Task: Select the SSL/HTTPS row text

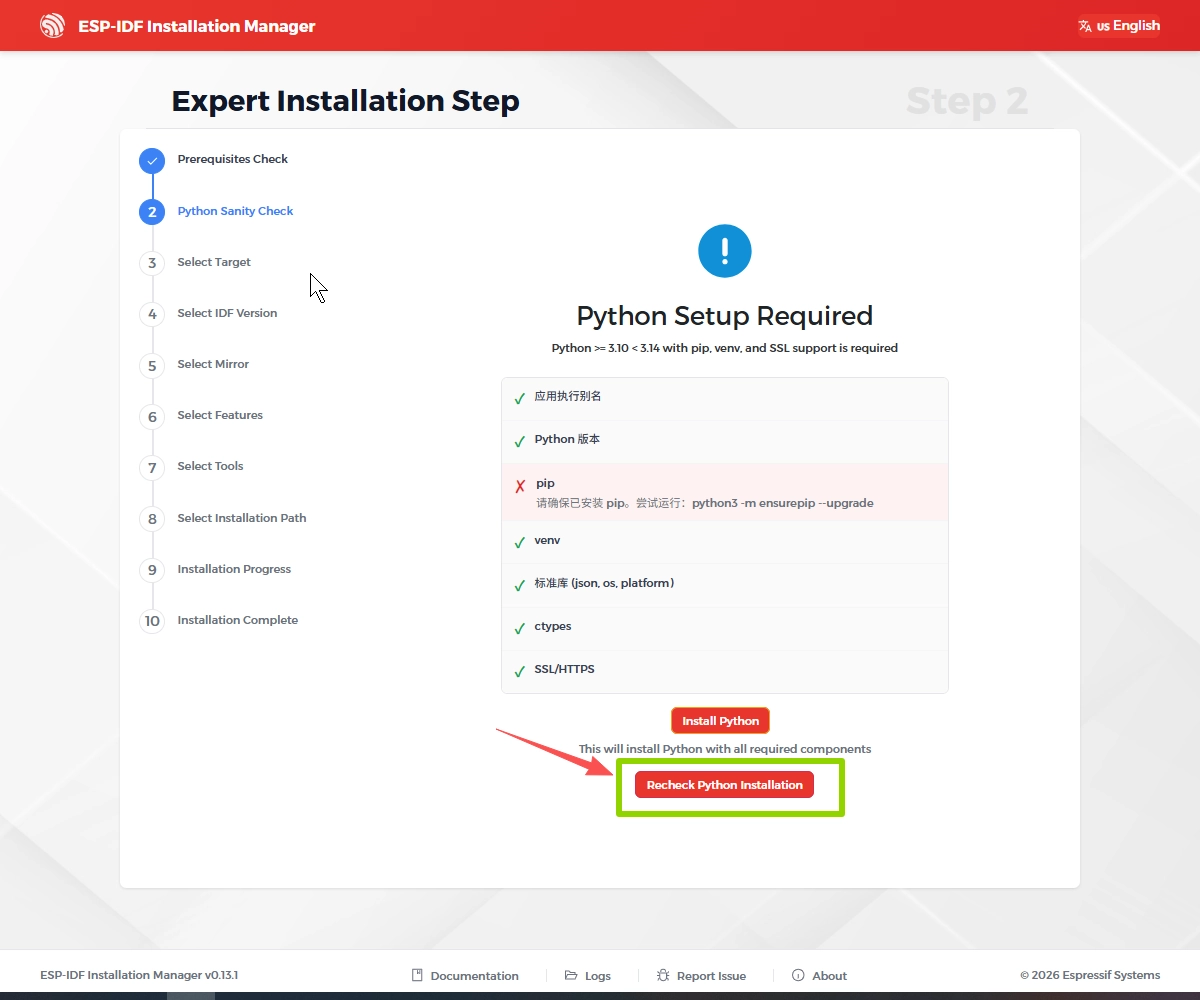Action: (564, 669)
